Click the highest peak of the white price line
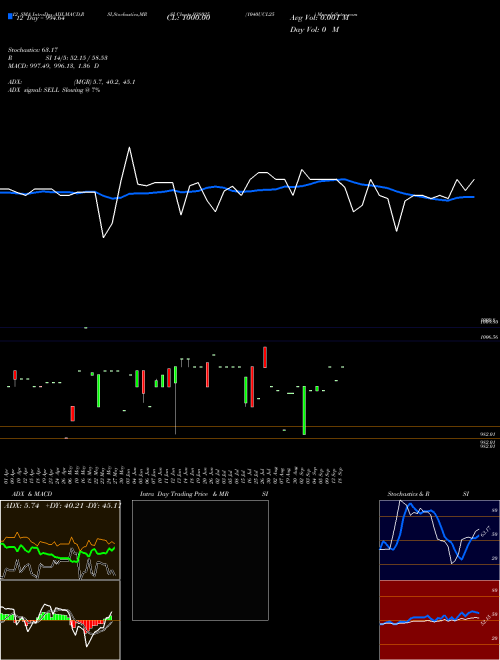The height and width of the screenshot is (660, 500). pos(129,148)
